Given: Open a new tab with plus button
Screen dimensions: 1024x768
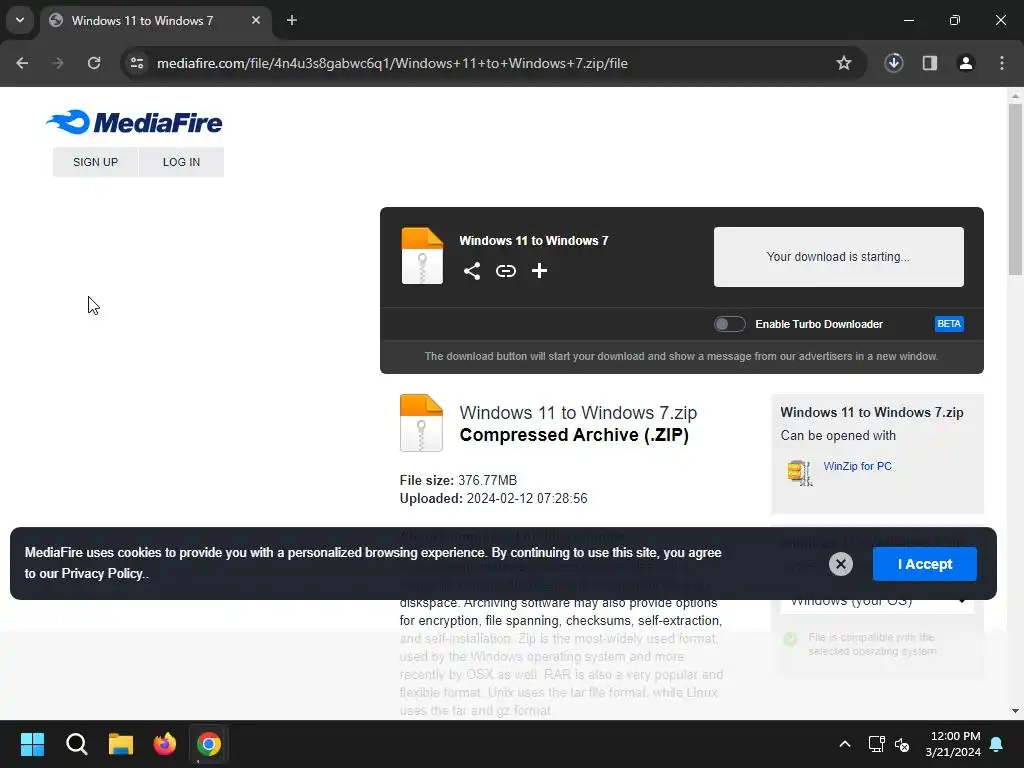Looking at the screenshot, I should 292,20.
